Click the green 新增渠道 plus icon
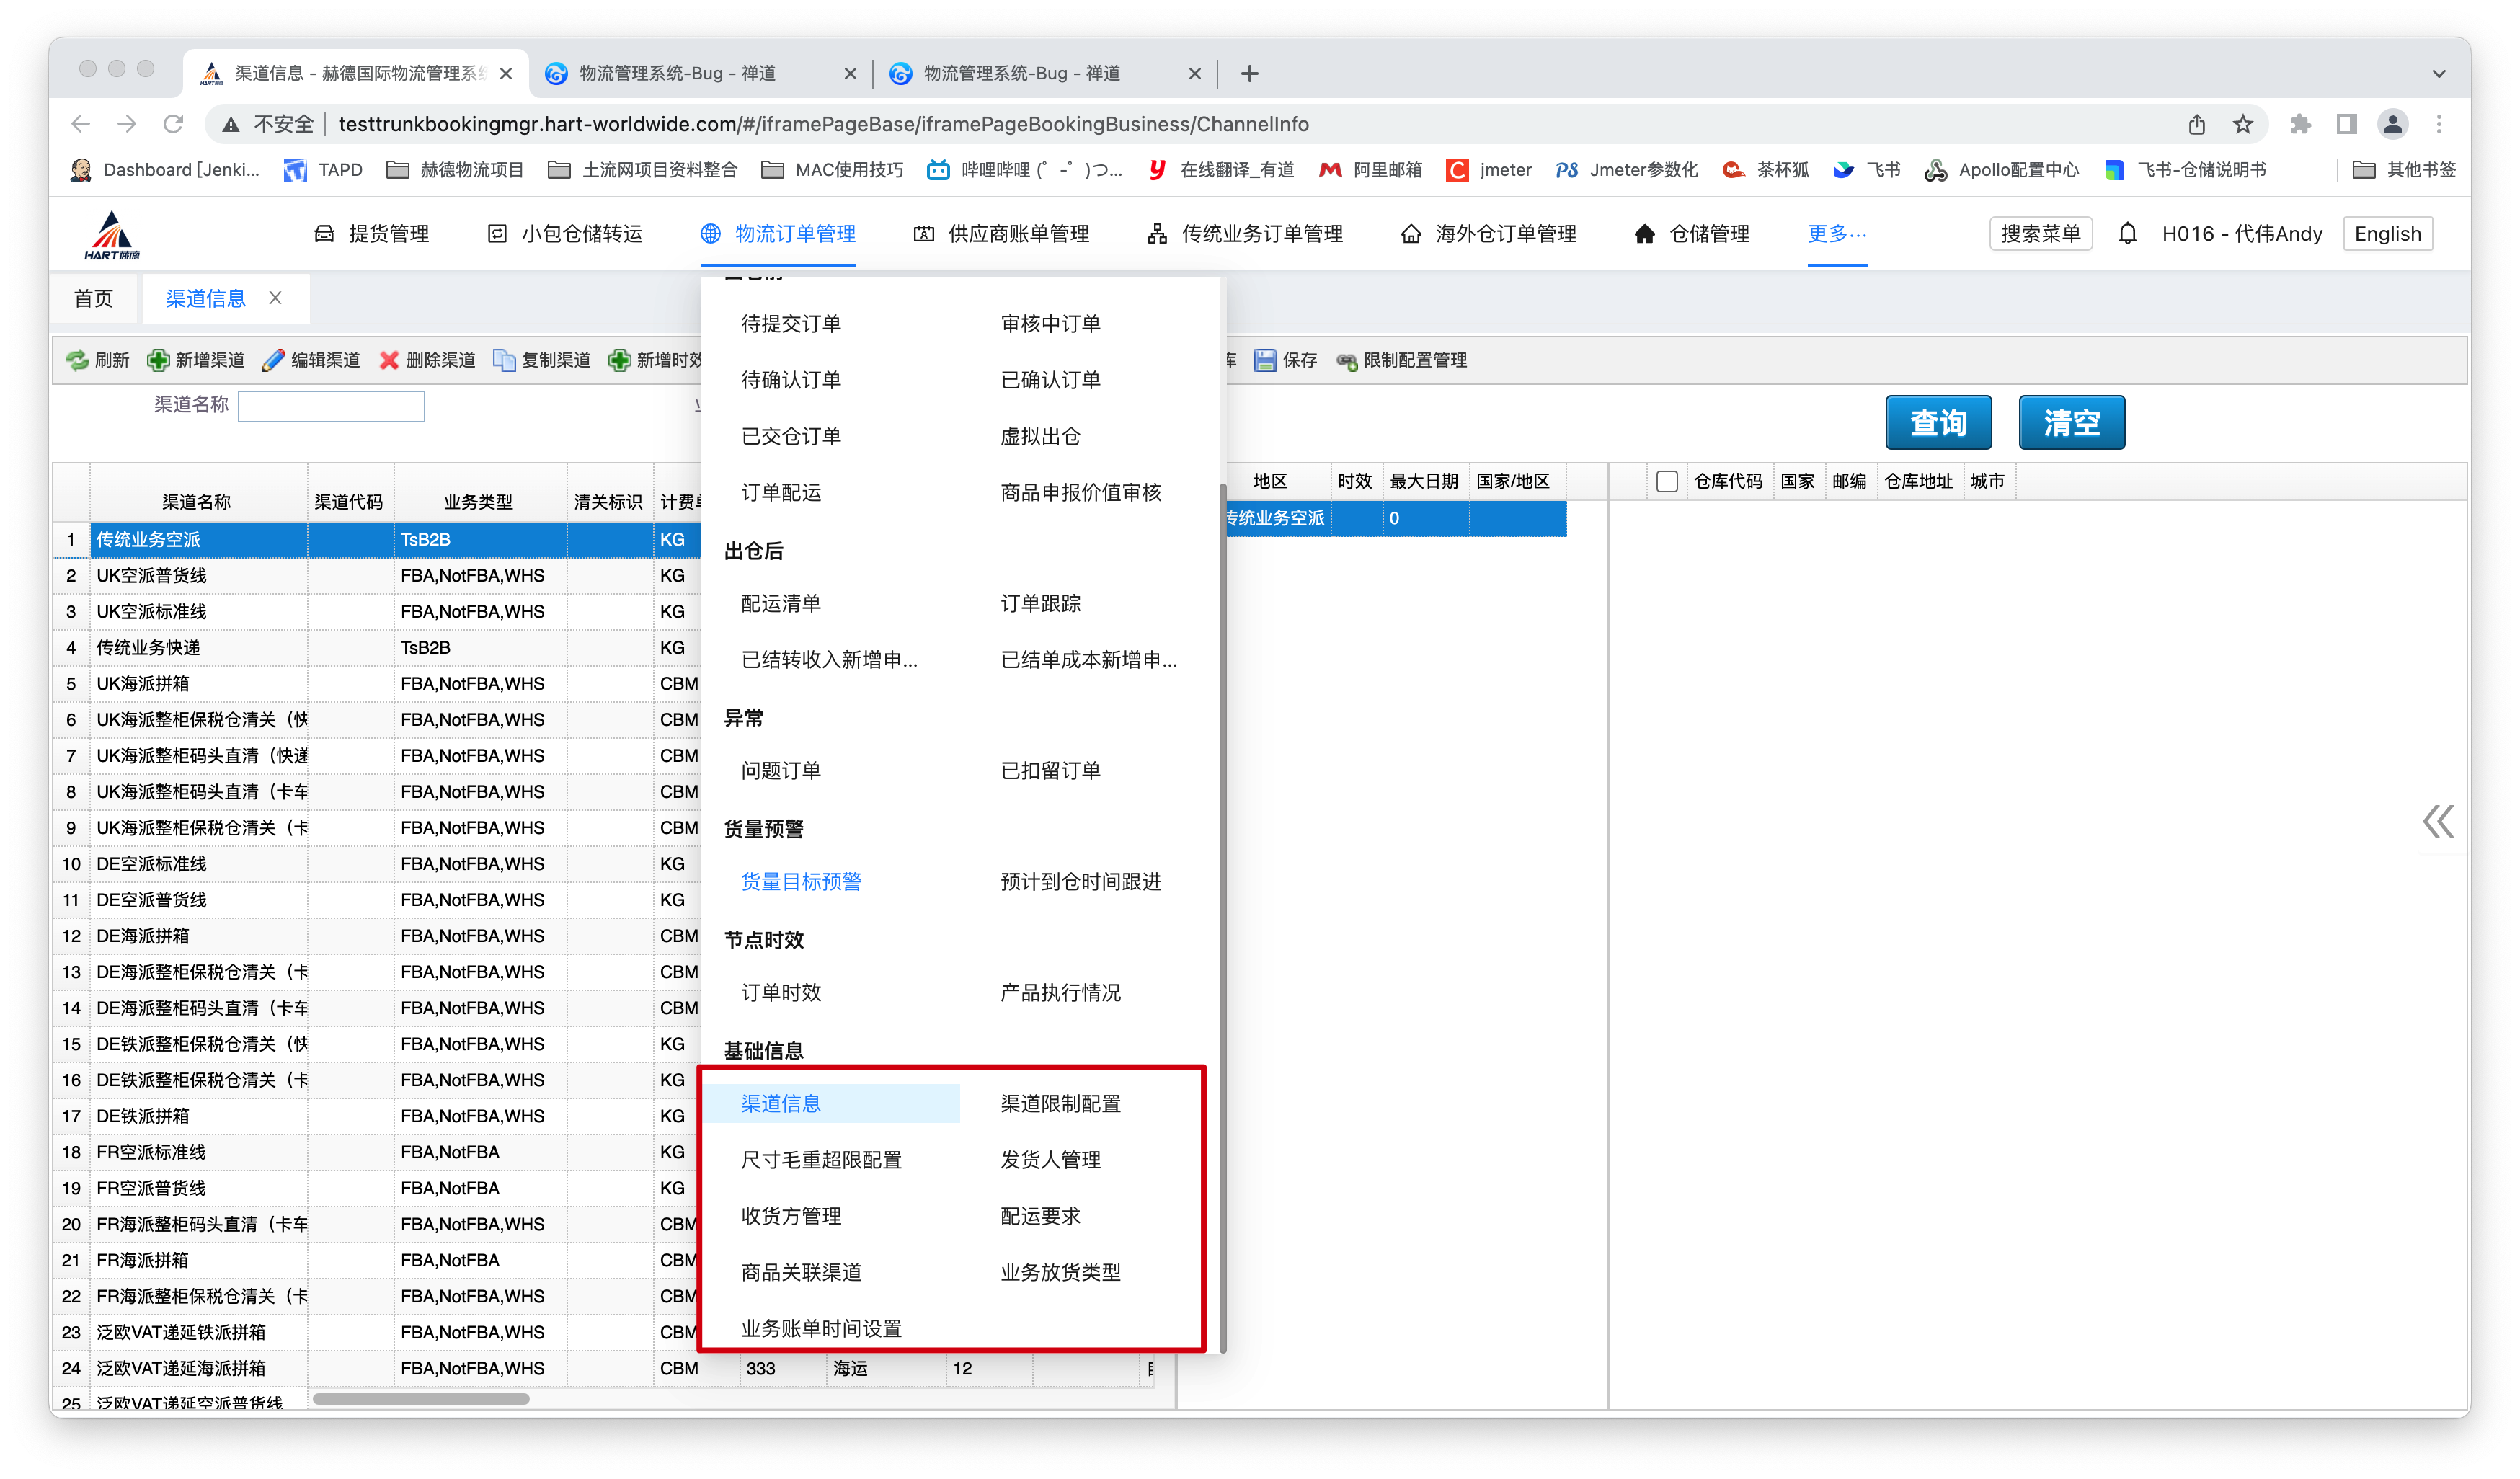Image resolution: width=2520 pixels, height=1479 pixels. [x=158, y=360]
